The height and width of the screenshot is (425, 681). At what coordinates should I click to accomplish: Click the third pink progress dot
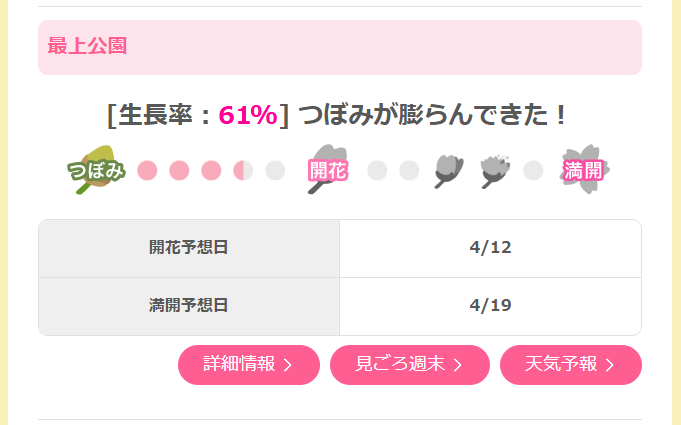211,170
